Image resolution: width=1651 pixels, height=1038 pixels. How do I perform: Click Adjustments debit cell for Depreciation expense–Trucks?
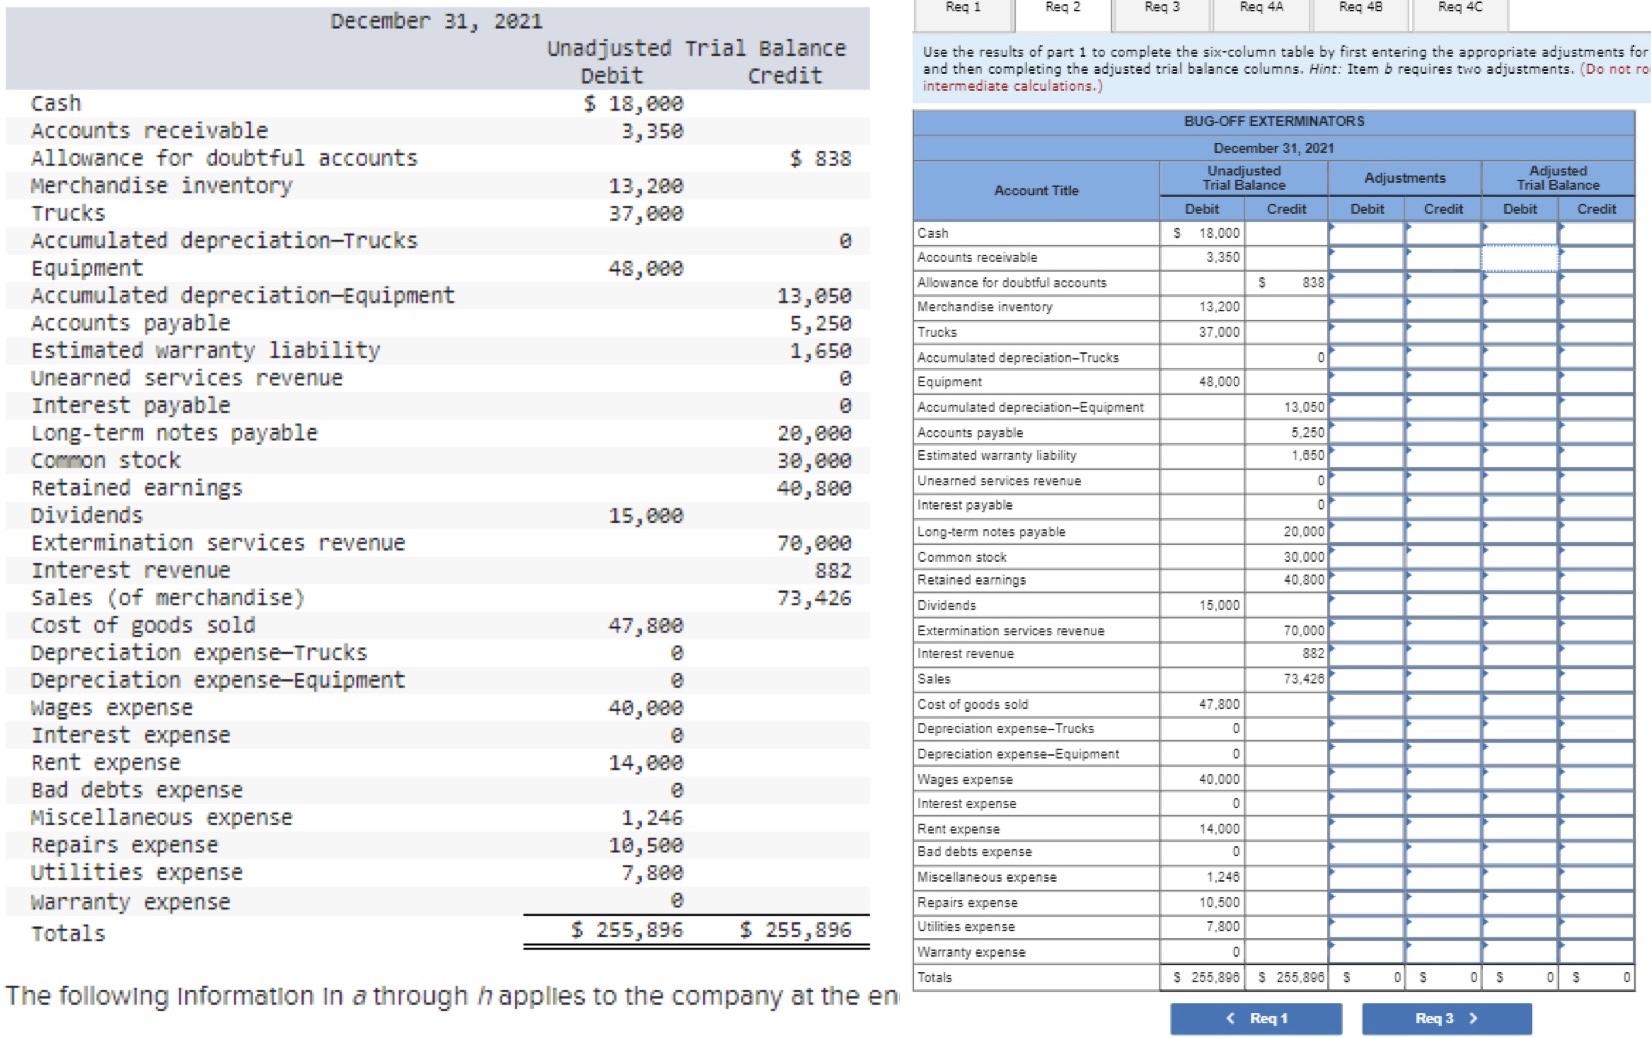pyautogui.click(x=1367, y=729)
